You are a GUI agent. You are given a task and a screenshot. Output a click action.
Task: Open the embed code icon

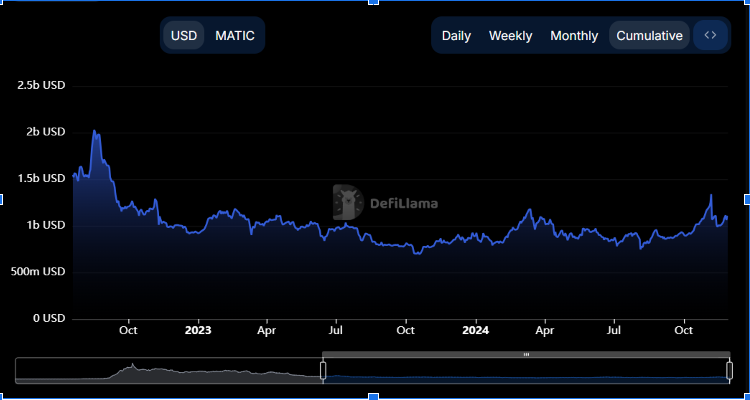pos(710,35)
